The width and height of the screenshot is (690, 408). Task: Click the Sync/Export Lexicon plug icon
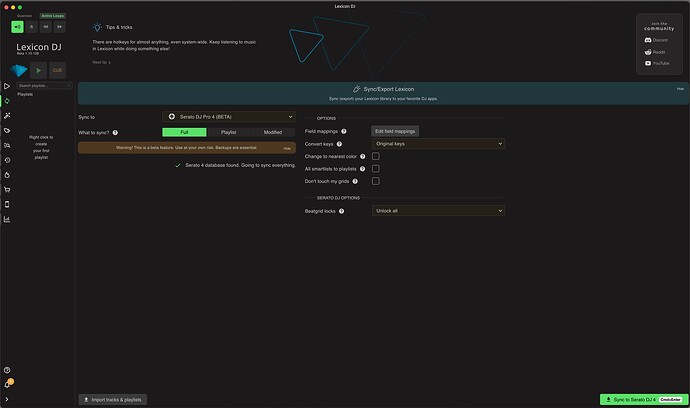click(x=356, y=89)
